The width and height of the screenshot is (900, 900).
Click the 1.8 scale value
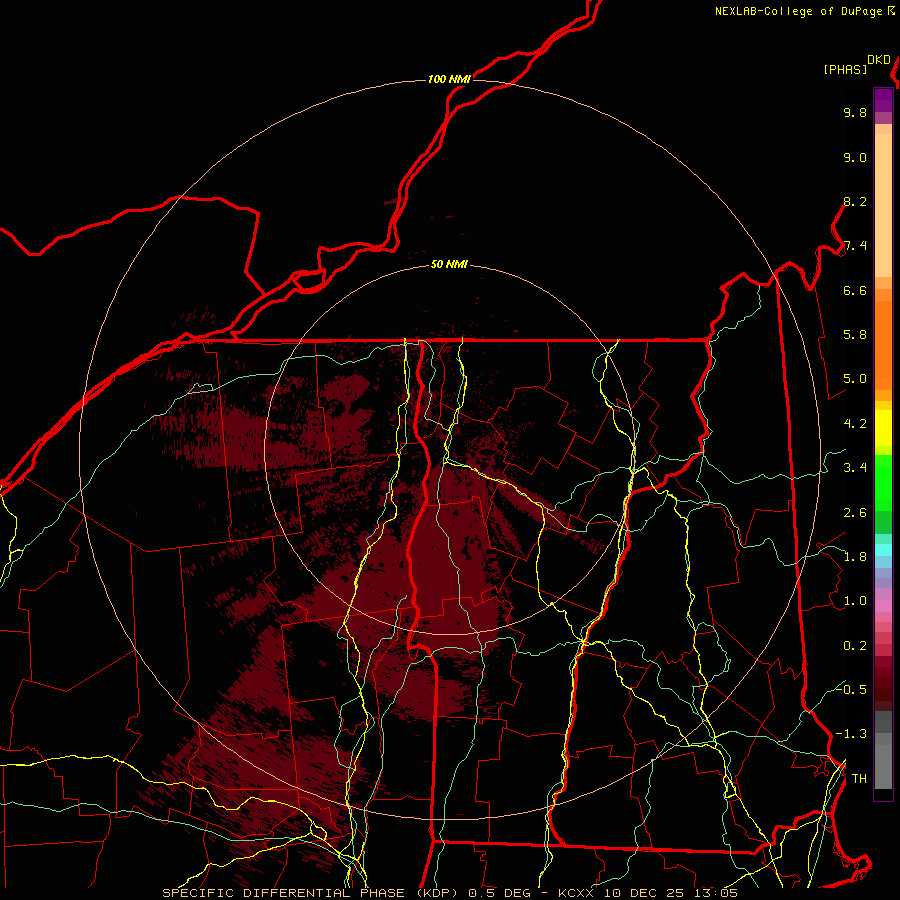[855, 557]
